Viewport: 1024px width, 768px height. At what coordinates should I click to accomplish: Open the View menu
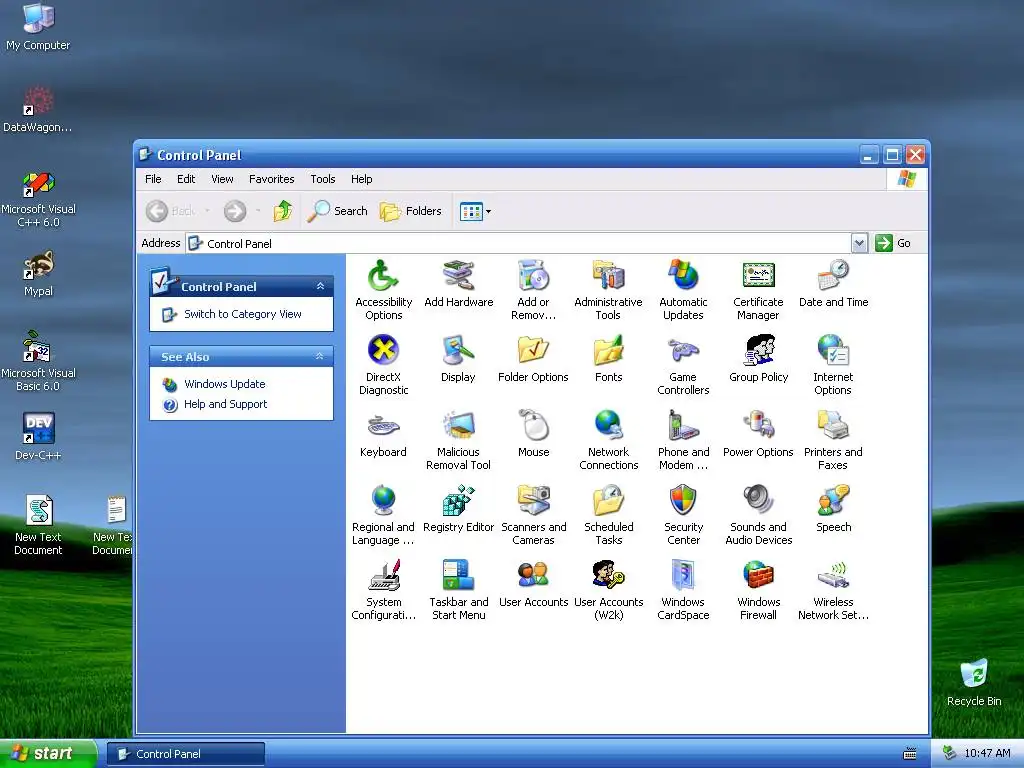click(x=222, y=179)
